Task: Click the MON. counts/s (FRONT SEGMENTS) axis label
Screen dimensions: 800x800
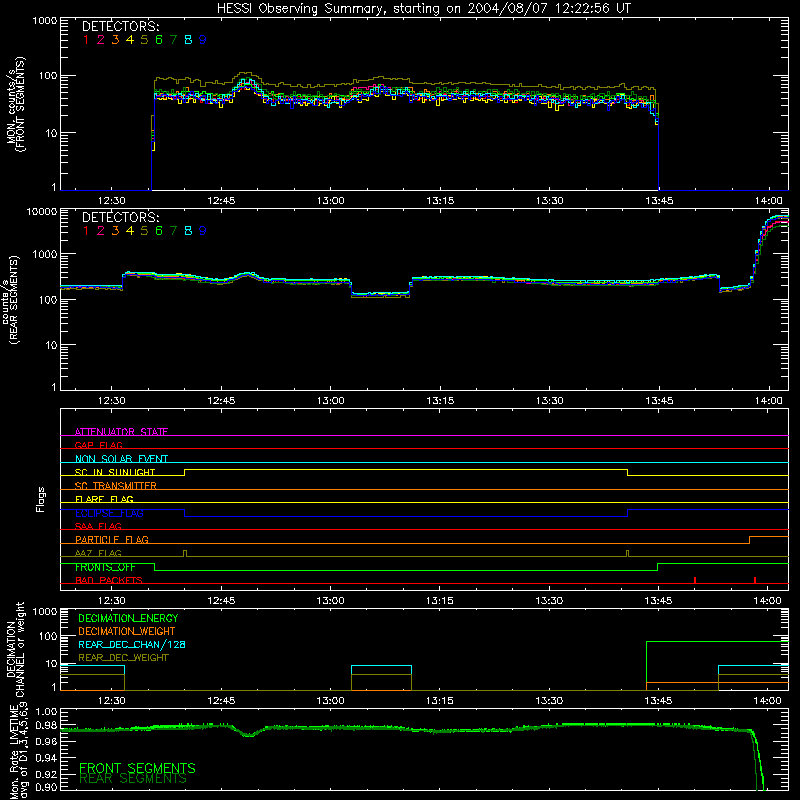Action: pyautogui.click(x=15, y=105)
